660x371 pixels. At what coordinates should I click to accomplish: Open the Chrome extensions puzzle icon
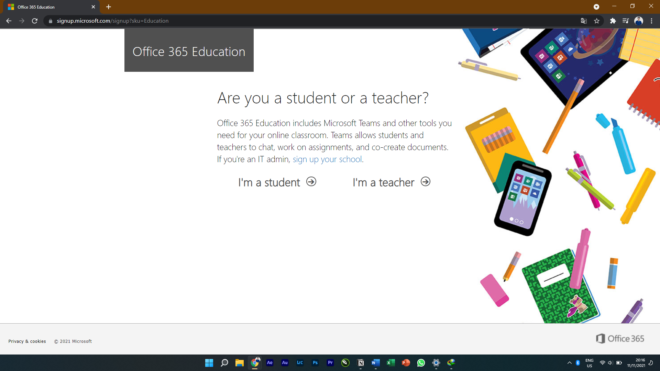tap(612, 21)
